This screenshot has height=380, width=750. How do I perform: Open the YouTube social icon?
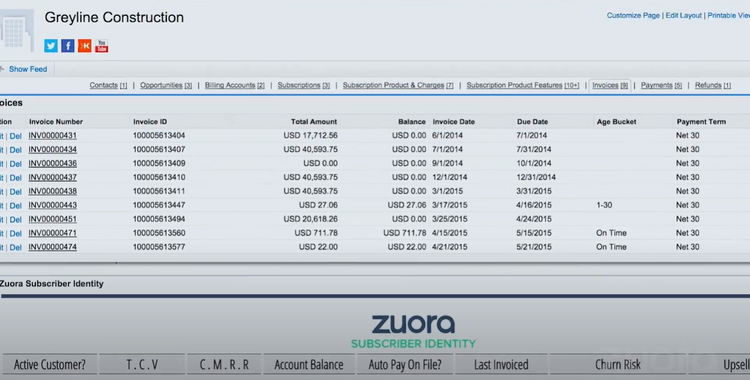click(x=101, y=45)
